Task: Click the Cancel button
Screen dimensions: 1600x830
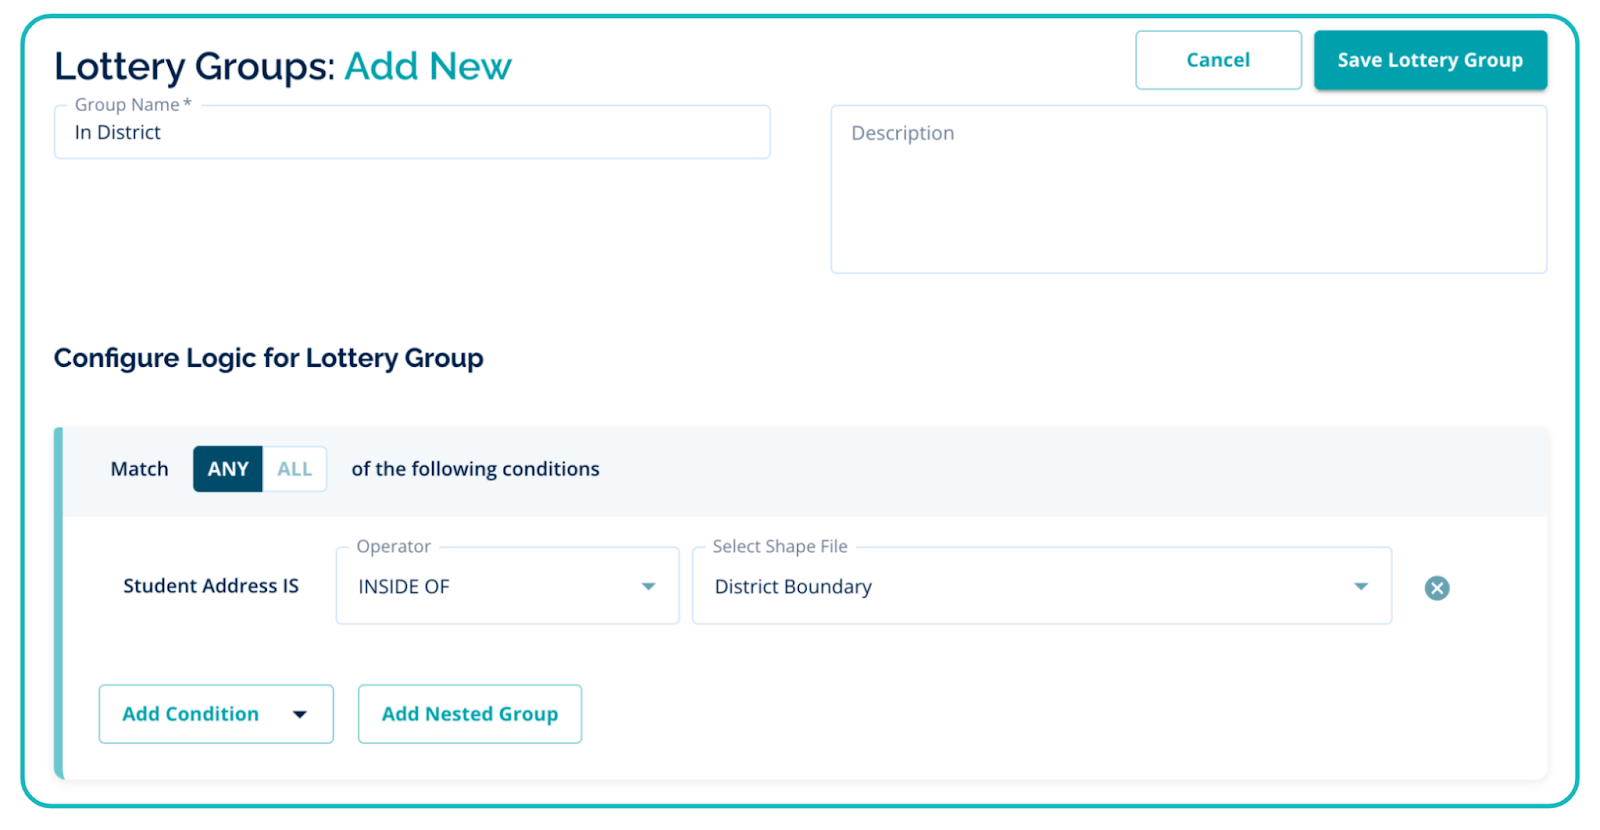Action: 1218,60
